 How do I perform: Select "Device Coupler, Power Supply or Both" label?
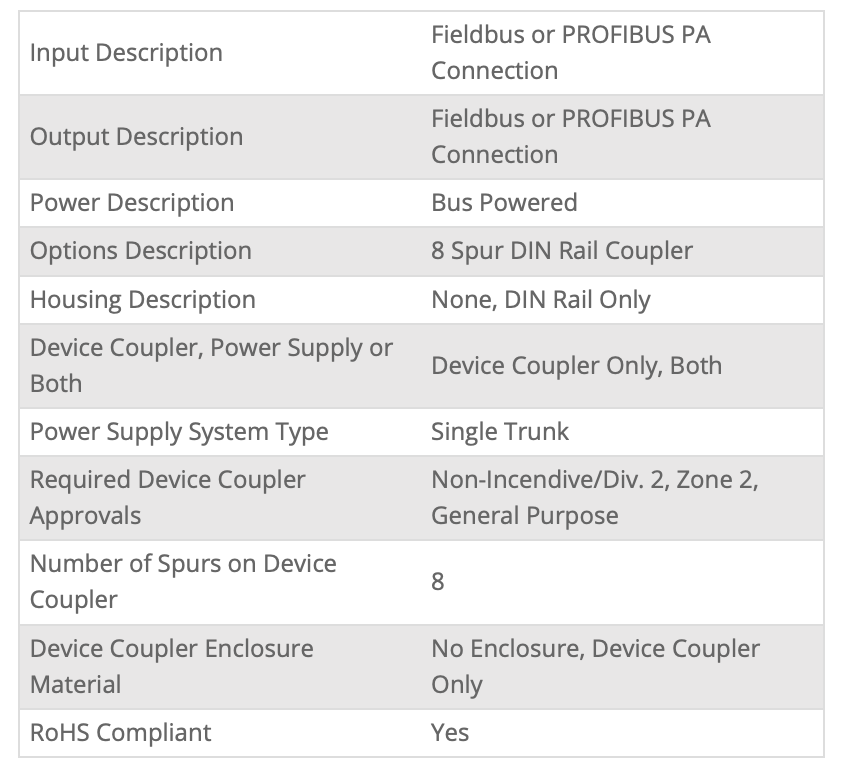pyautogui.click(x=211, y=366)
